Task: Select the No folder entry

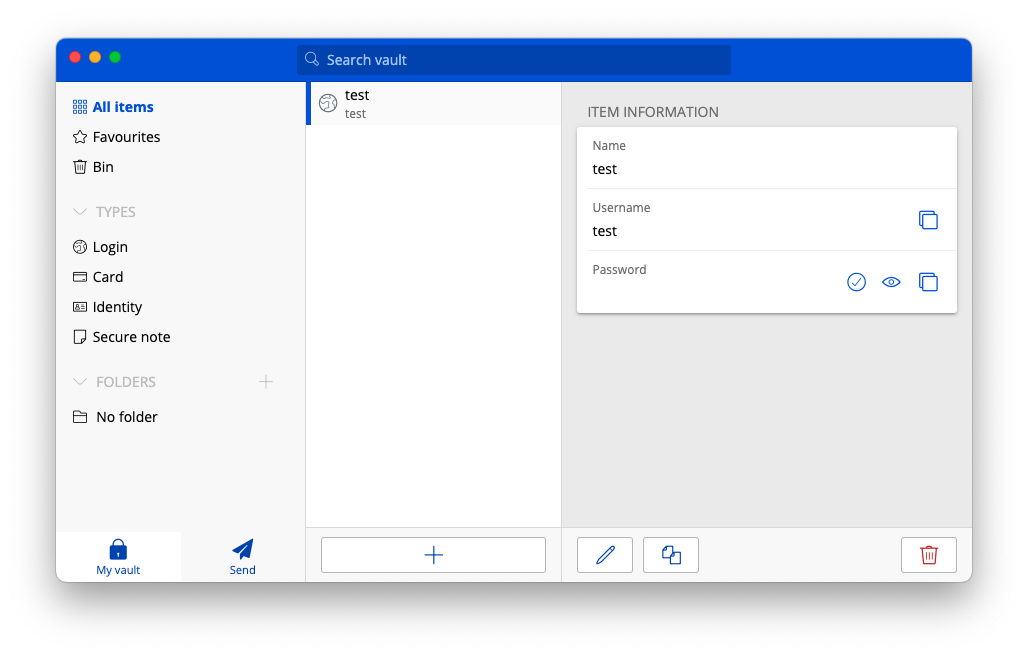Action: [115, 417]
